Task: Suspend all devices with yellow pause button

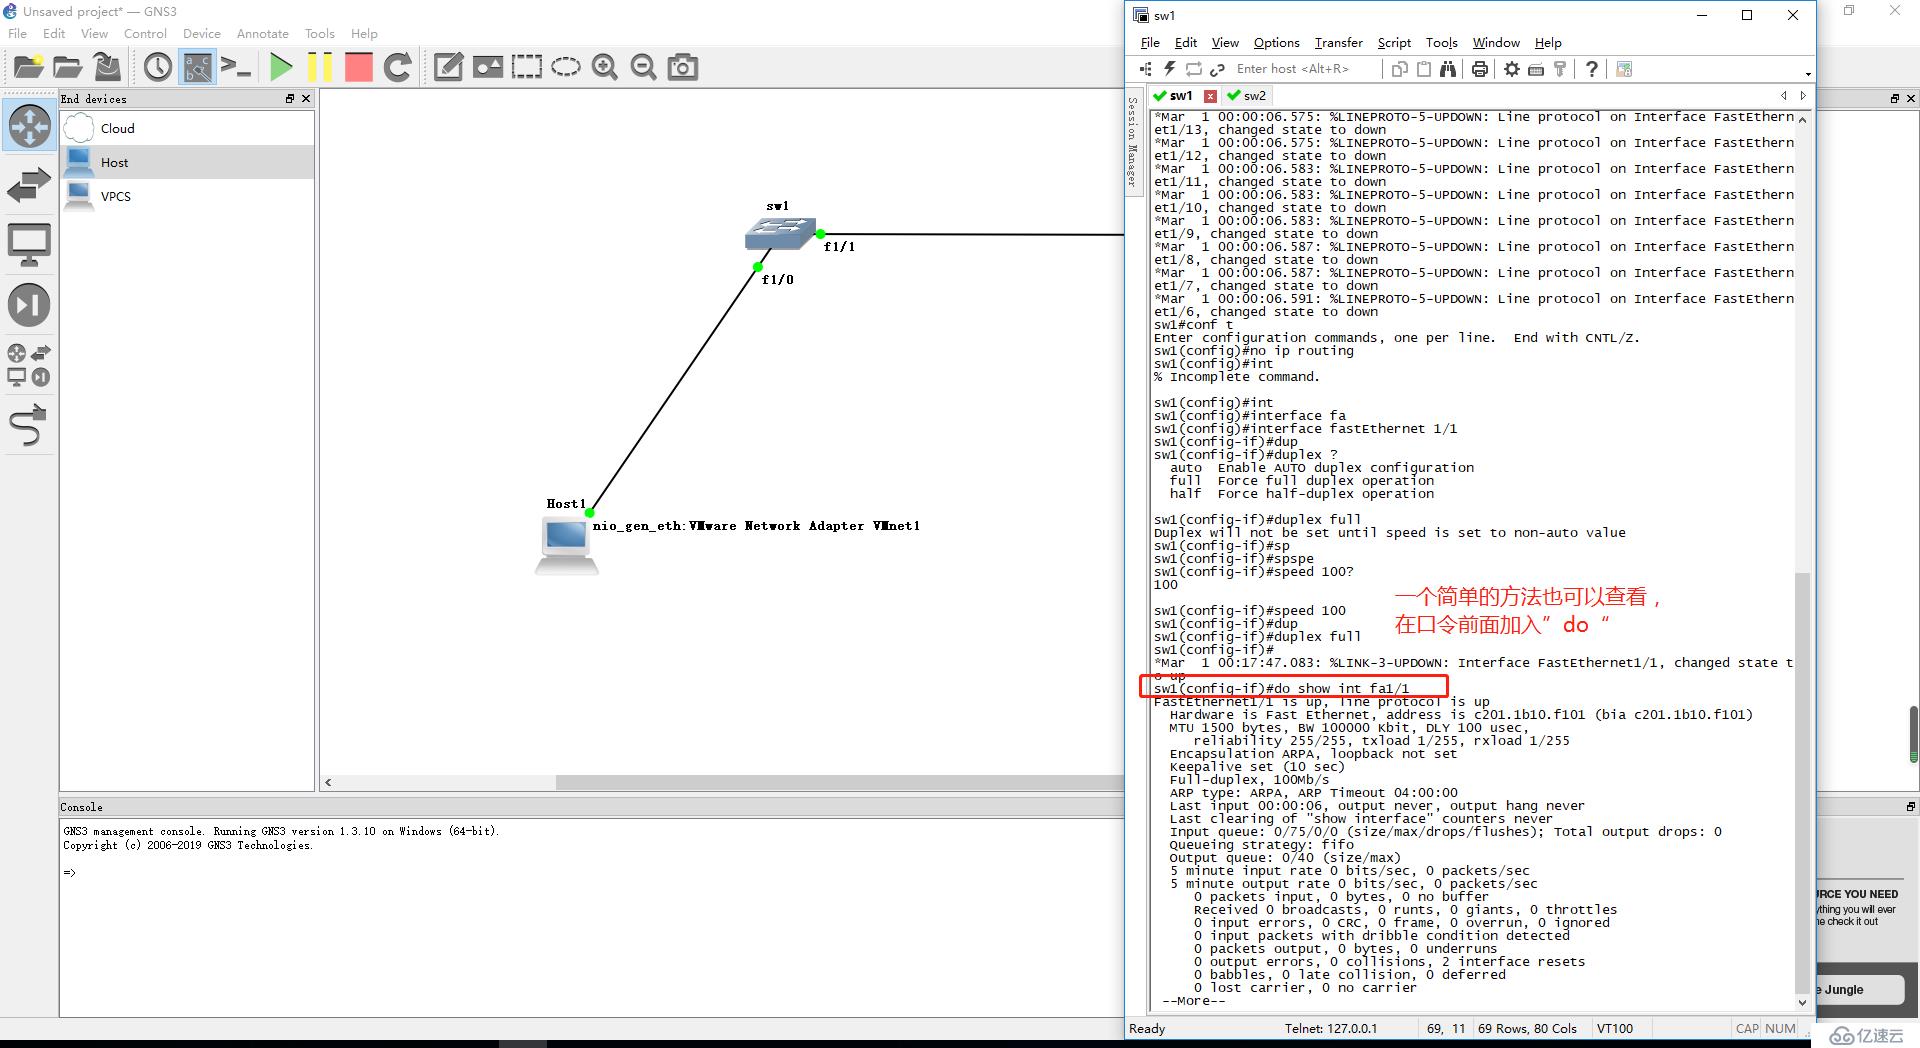Action: pos(320,67)
